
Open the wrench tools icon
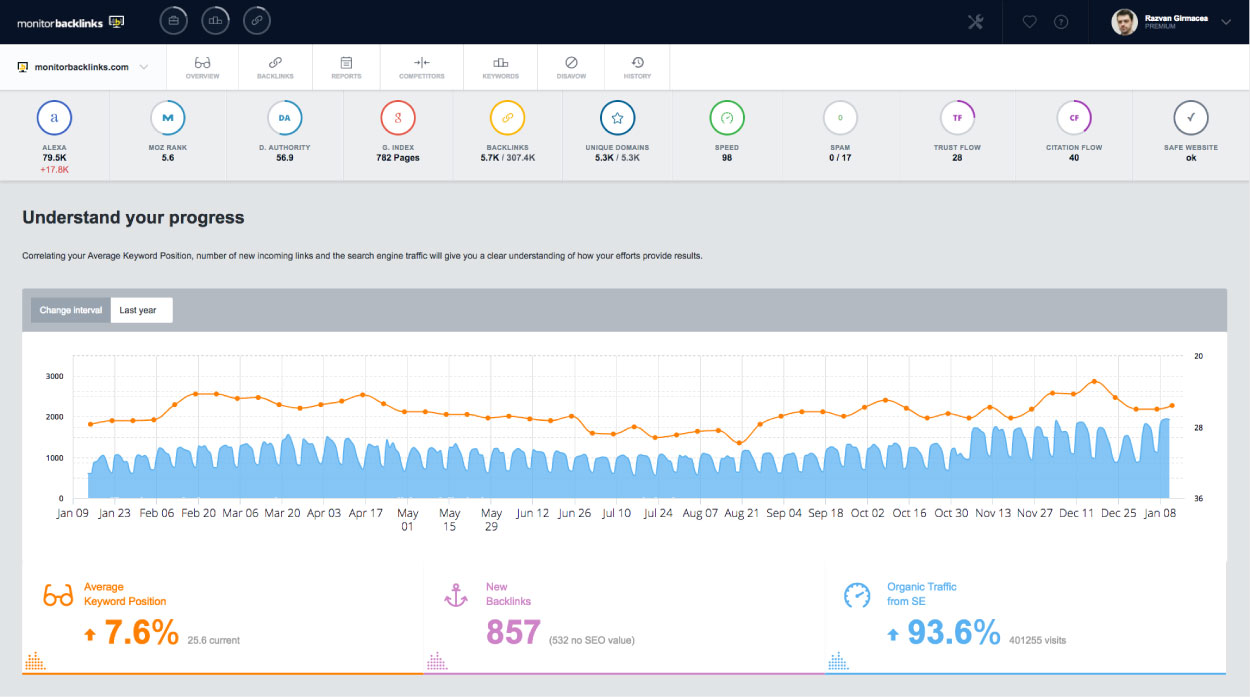click(975, 22)
